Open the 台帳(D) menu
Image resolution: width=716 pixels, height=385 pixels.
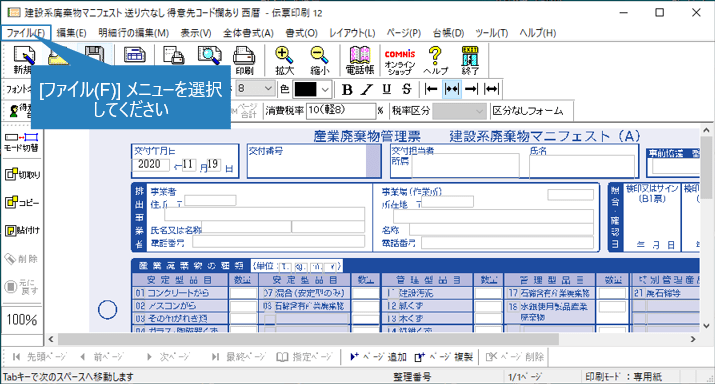[448, 33]
